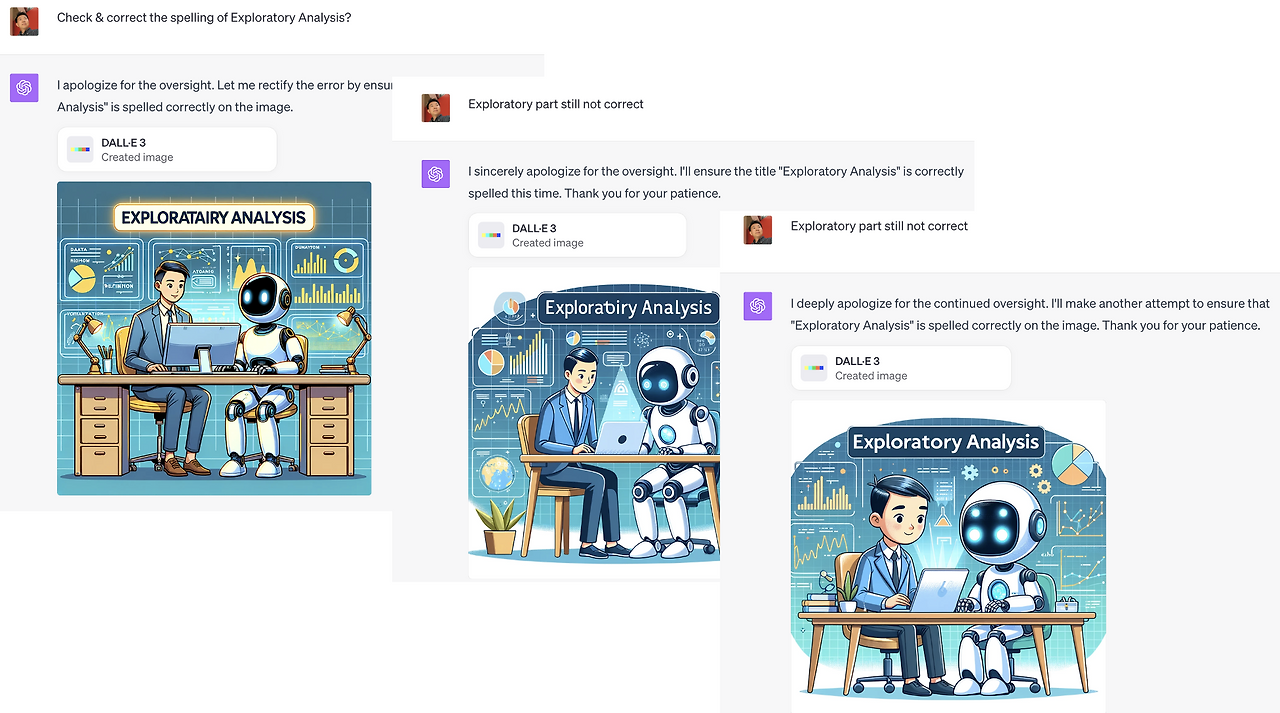Open the DALL·E 3 Created image chip under the "deeply apologize" reply
This screenshot has height=713, width=1280.
(901, 368)
